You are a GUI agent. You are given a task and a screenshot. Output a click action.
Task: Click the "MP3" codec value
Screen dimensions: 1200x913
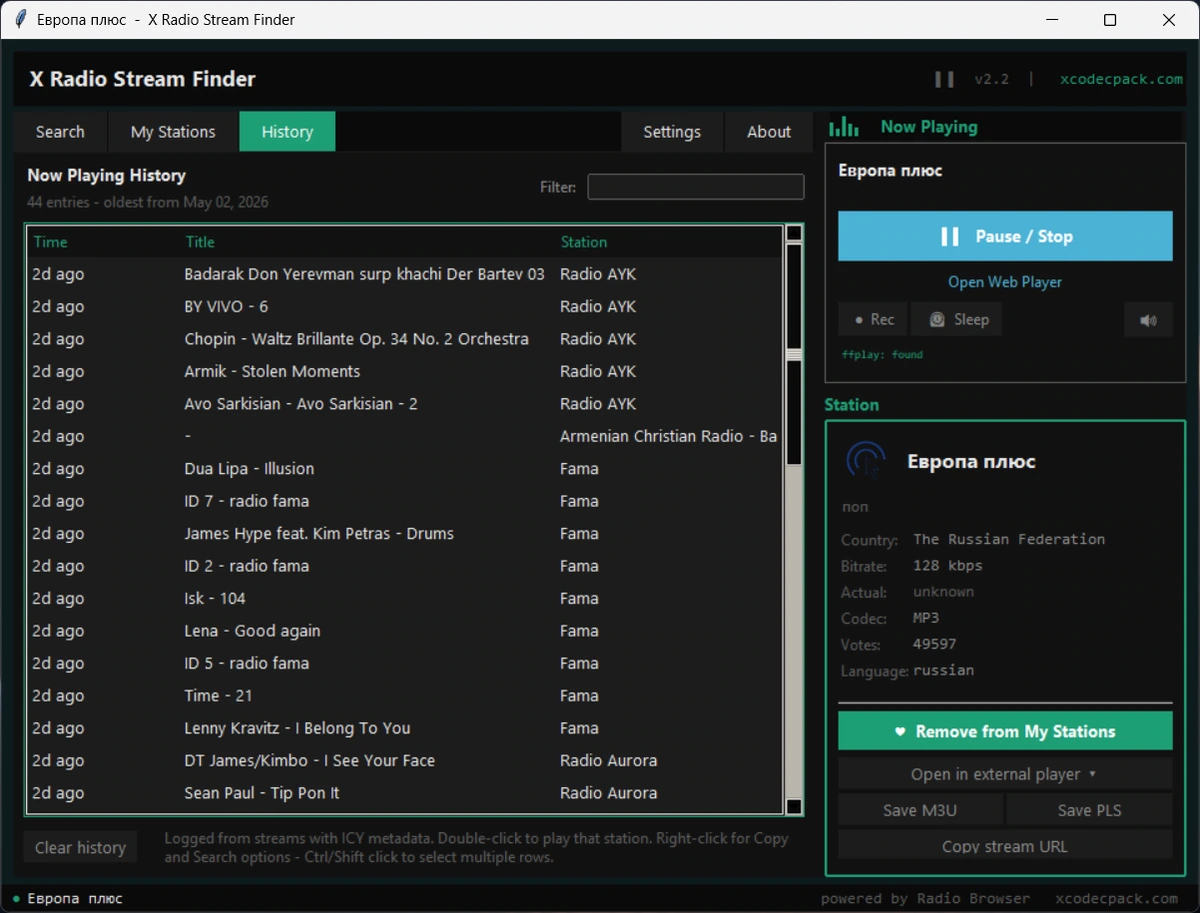point(926,618)
